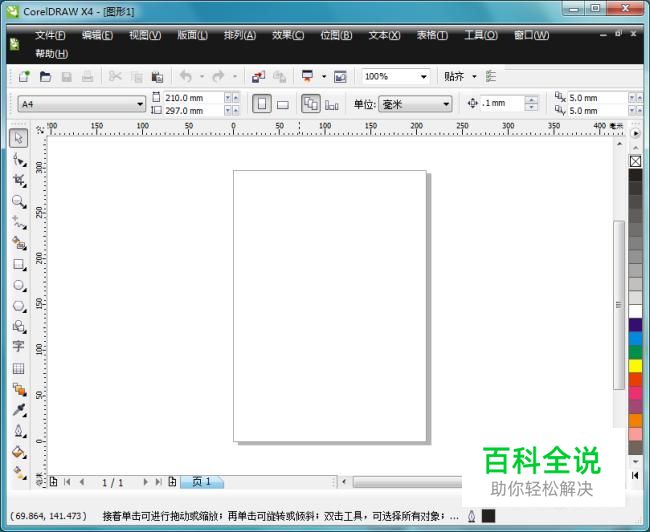Select the Crop tool

(x=19, y=180)
